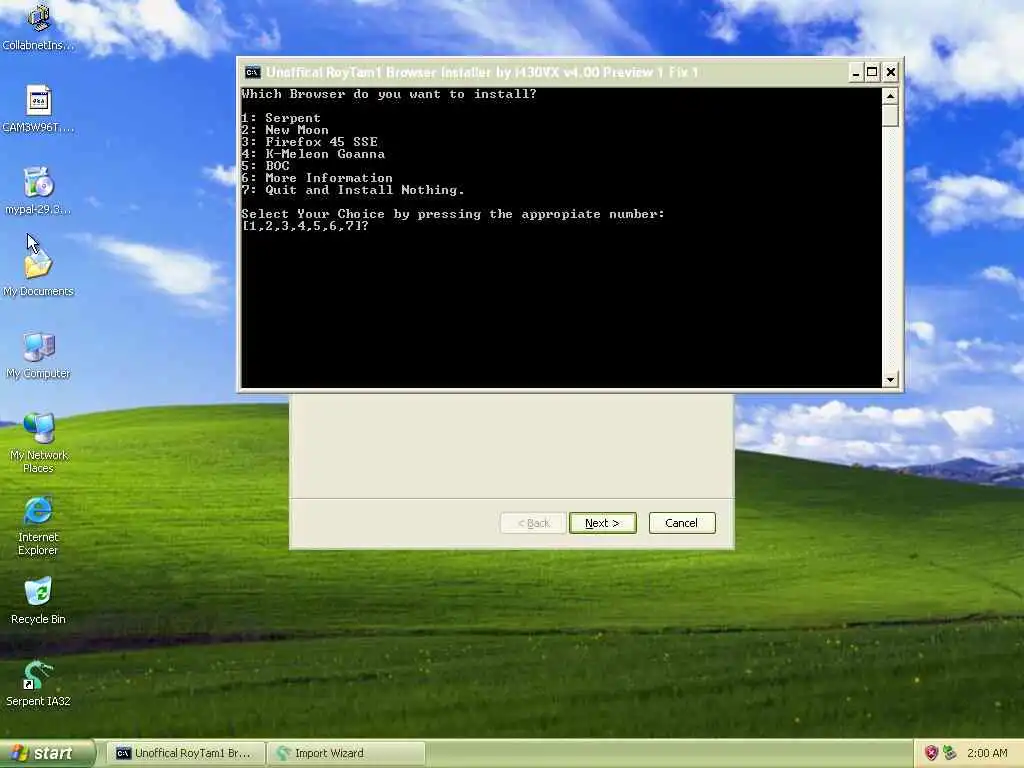The image size is (1024, 768).
Task: Click the console scrollbar down arrow
Action: (889, 379)
